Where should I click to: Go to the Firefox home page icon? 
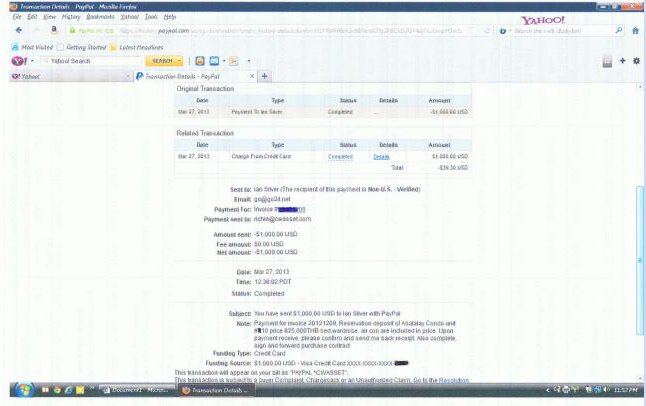pyautogui.click(x=635, y=31)
